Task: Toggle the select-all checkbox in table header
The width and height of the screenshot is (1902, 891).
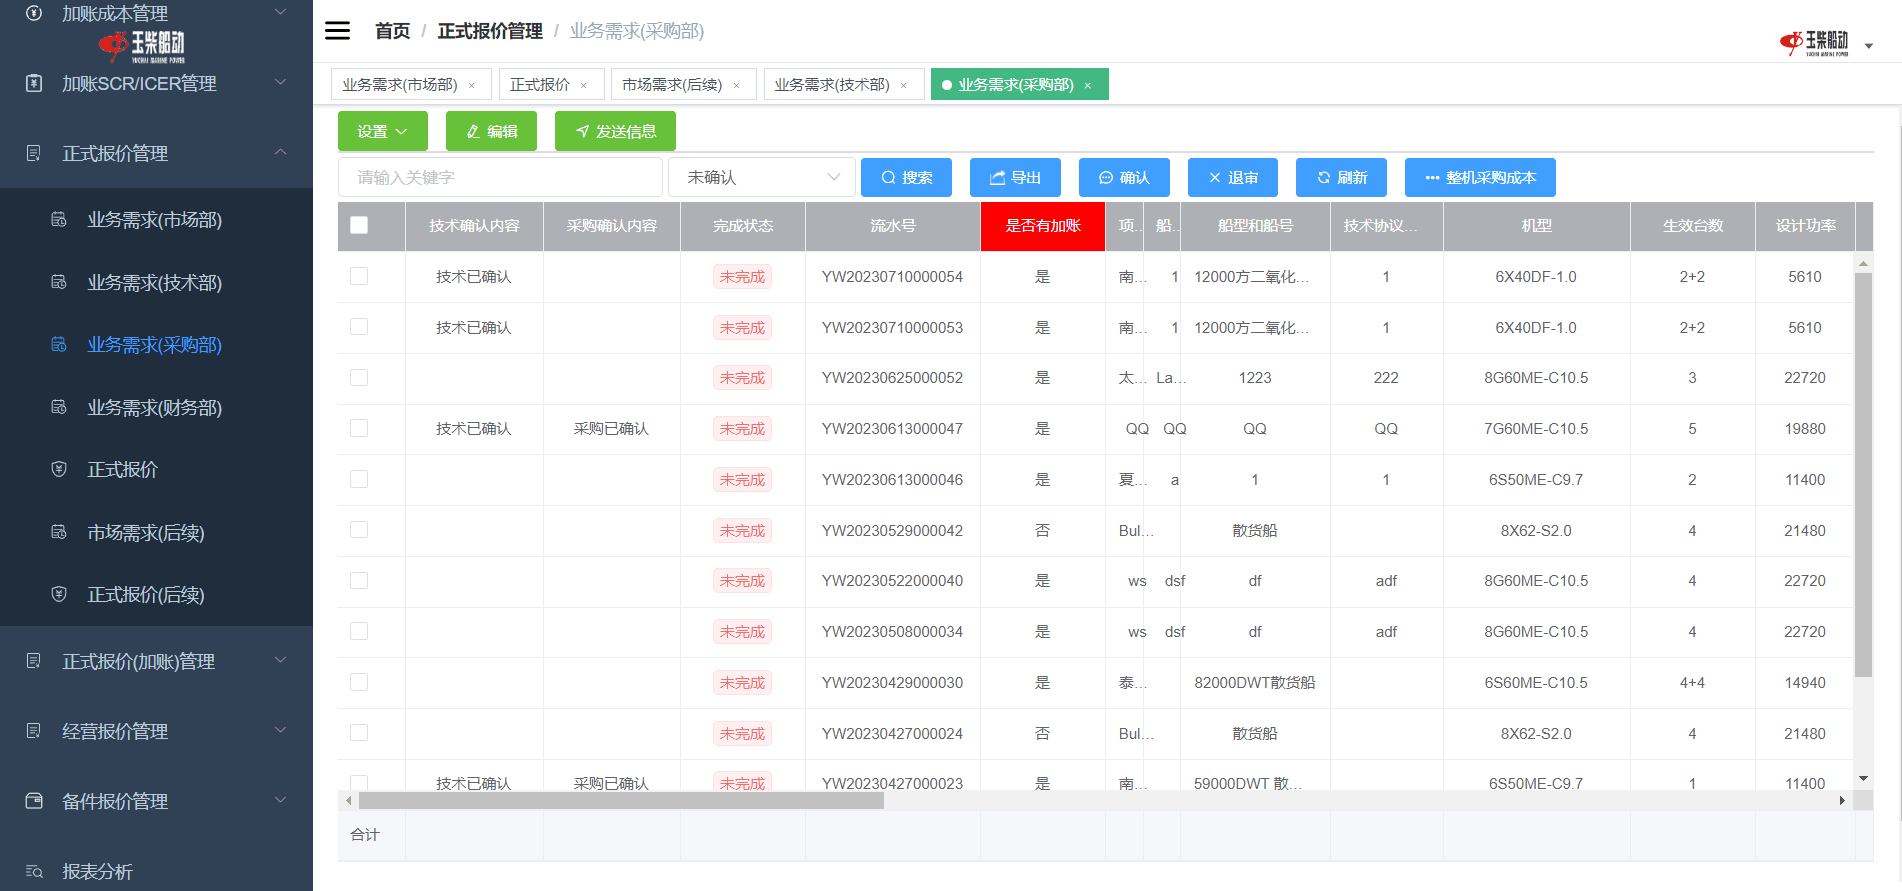Action: [x=359, y=226]
